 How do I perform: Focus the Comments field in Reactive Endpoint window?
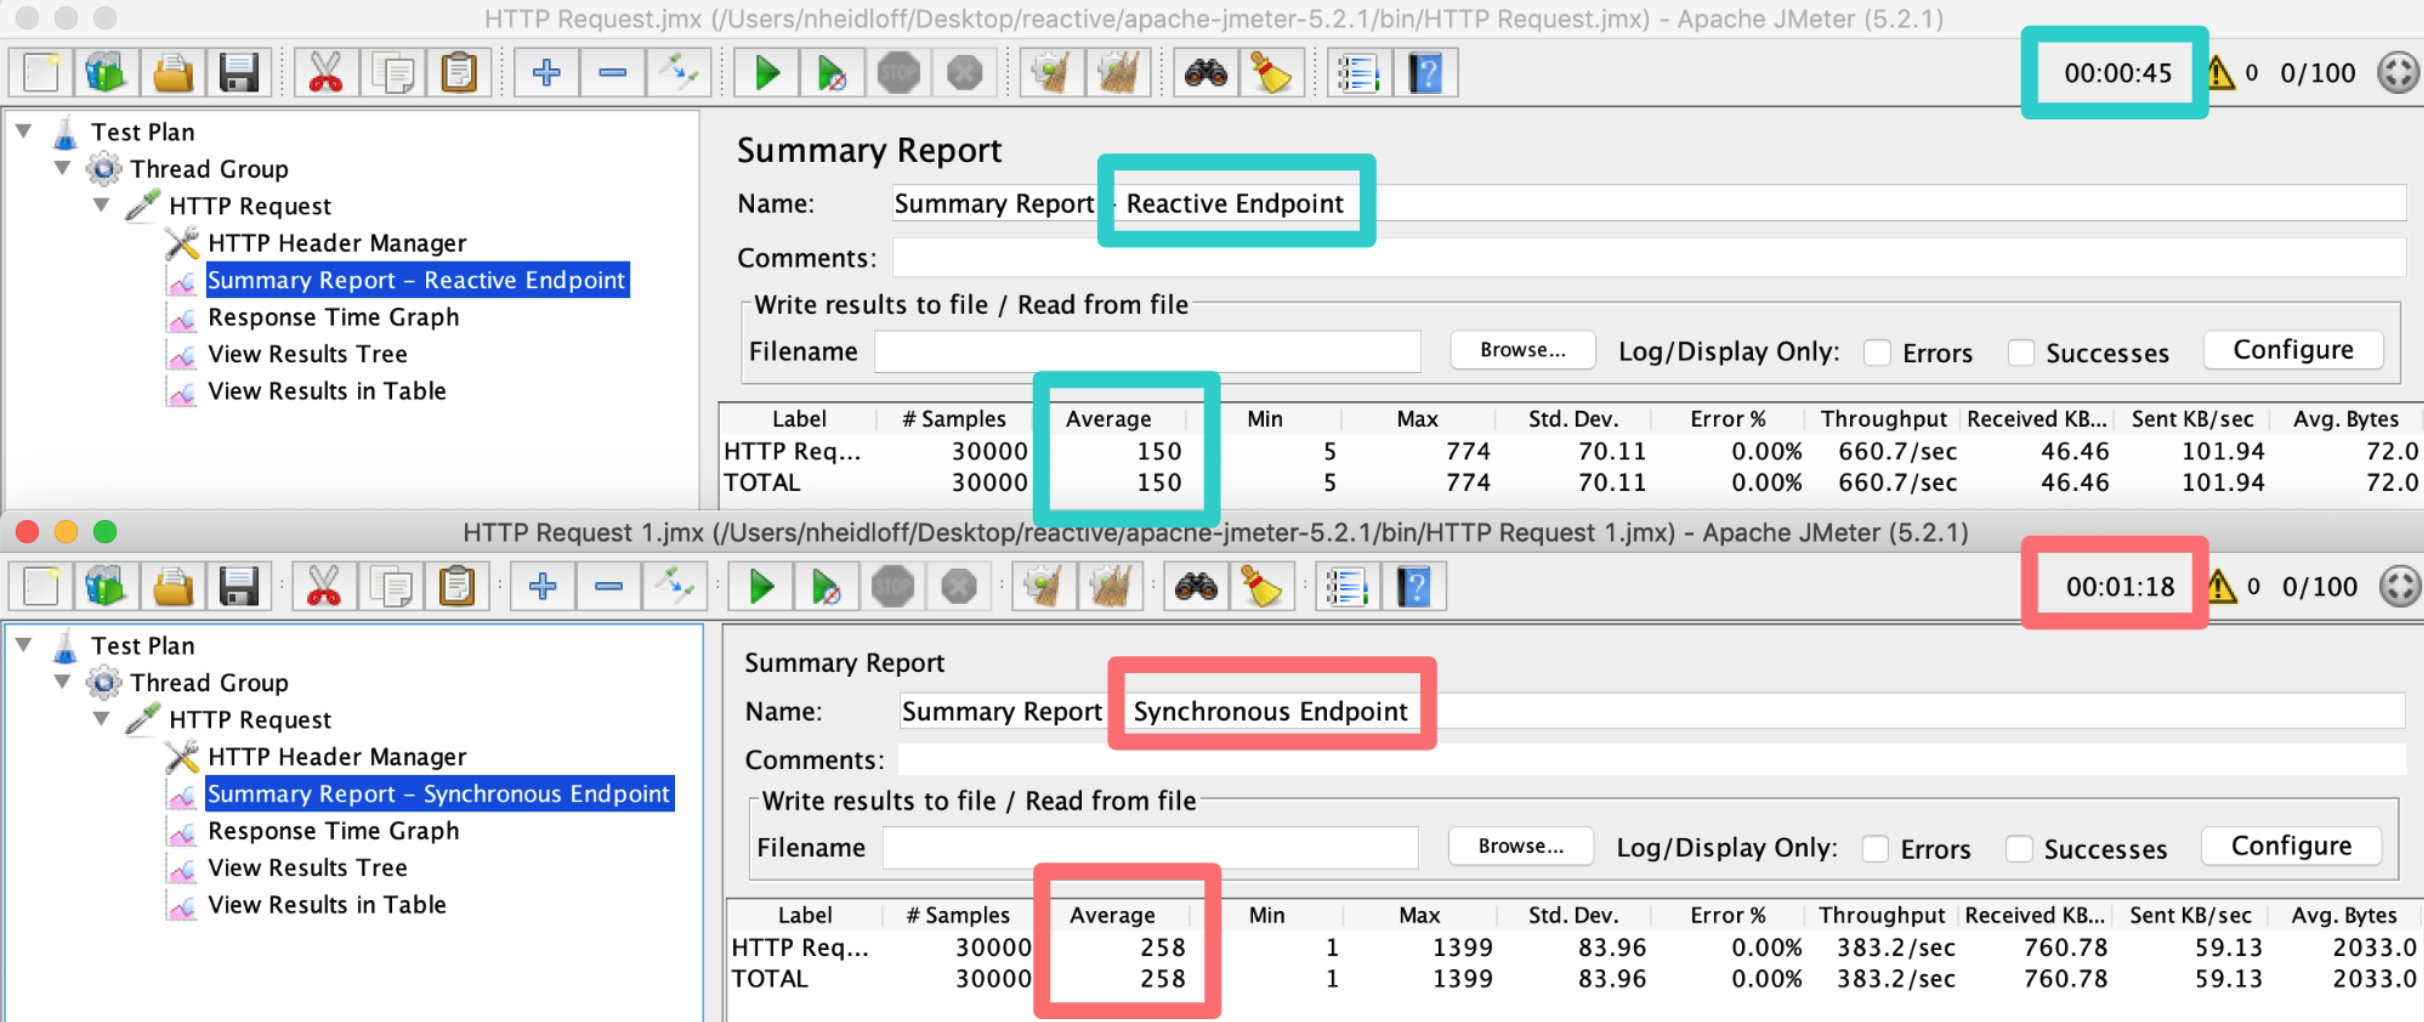point(1649,258)
